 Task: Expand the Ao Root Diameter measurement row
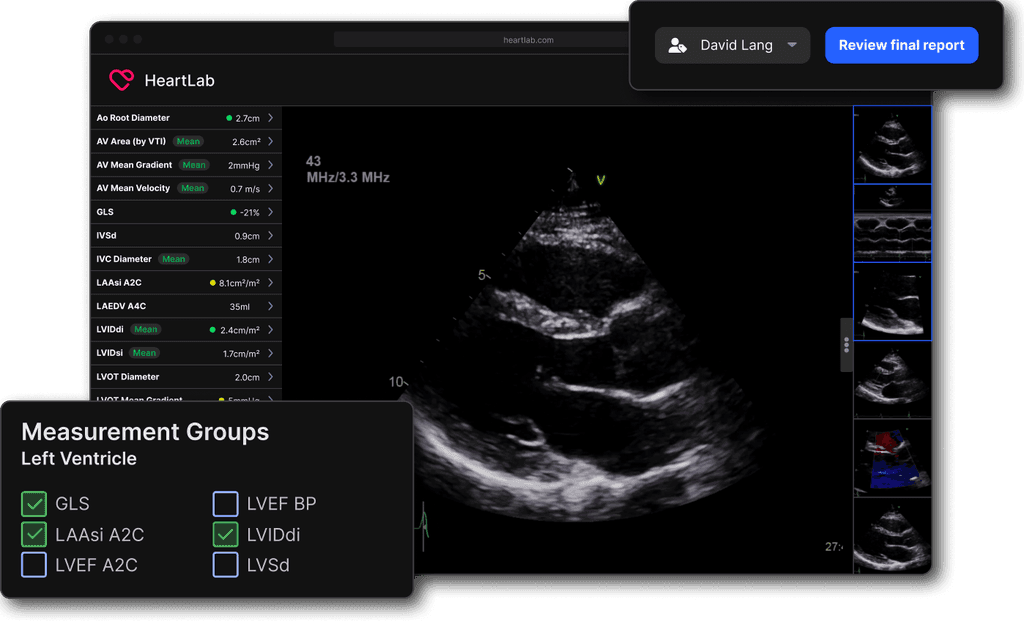coord(272,117)
